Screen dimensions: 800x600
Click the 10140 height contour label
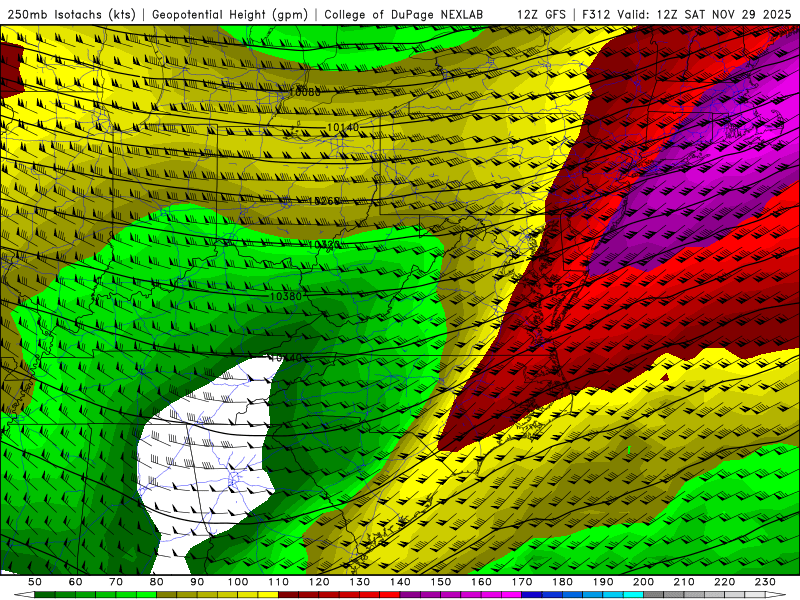pos(343,127)
